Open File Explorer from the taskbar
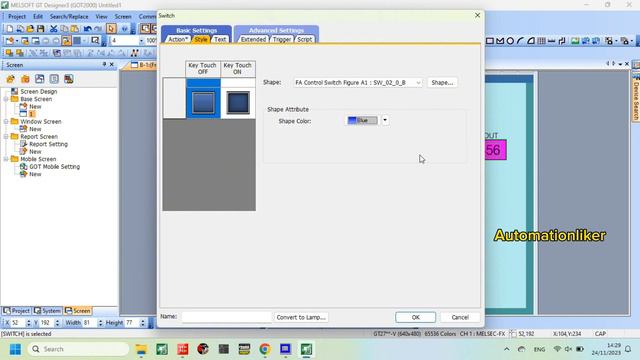The image size is (640, 360). [141, 349]
